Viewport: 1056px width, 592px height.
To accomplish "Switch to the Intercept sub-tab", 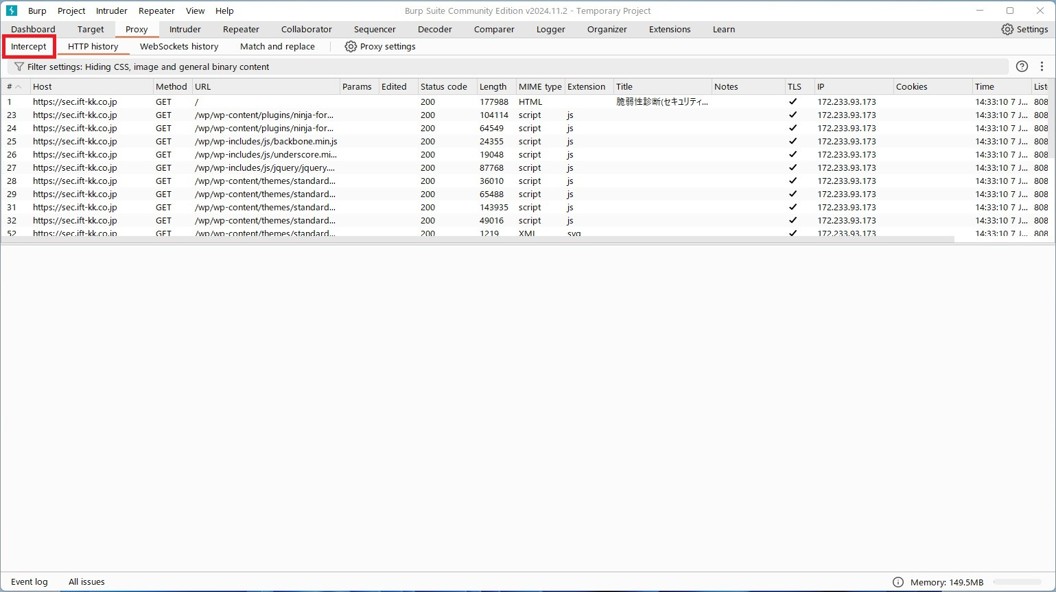I will [28, 47].
